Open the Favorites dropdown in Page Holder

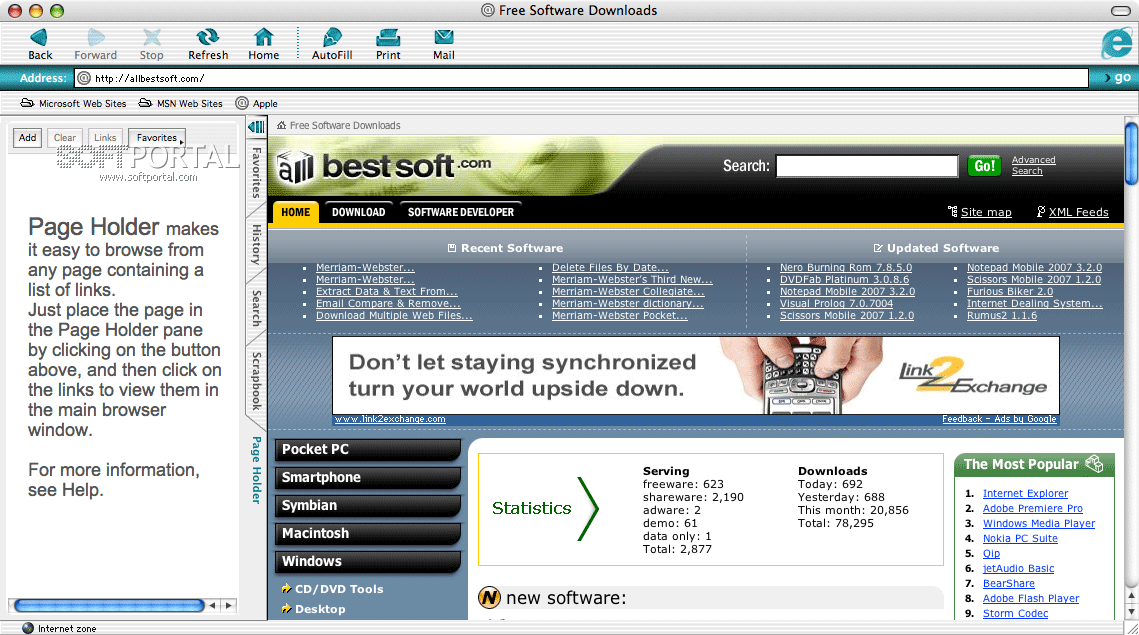(x=157, y=137)
